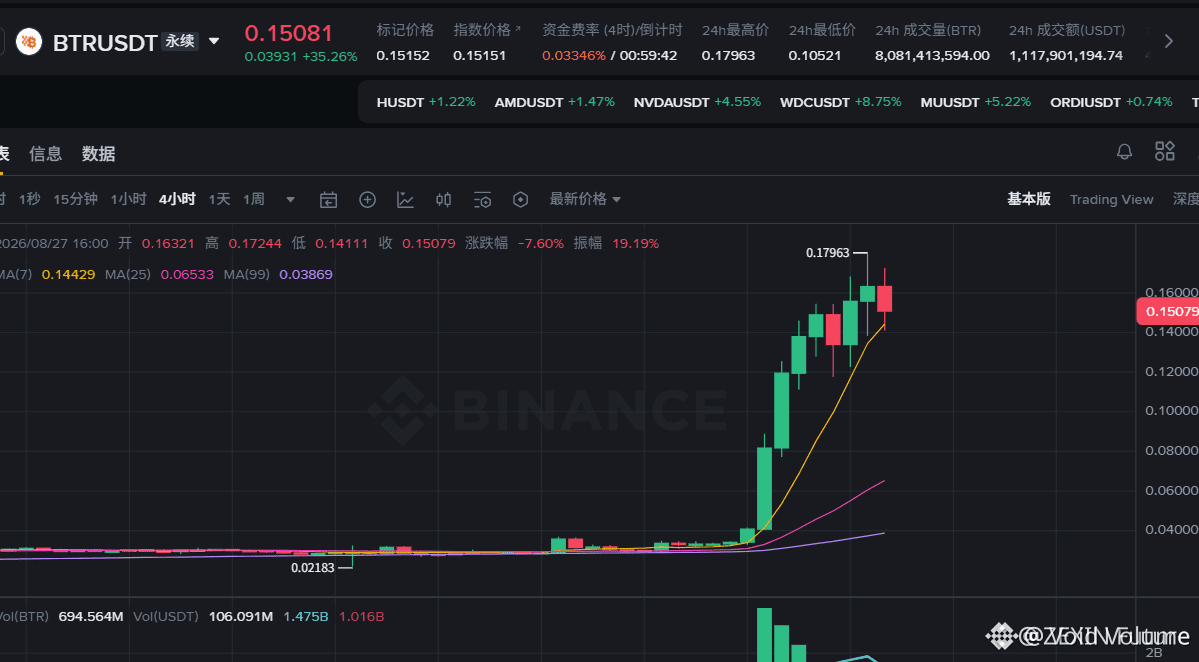Click the MA(99) indicator value 0.03869
This screenshot has width=1199, height=662.
pos(306,274)
